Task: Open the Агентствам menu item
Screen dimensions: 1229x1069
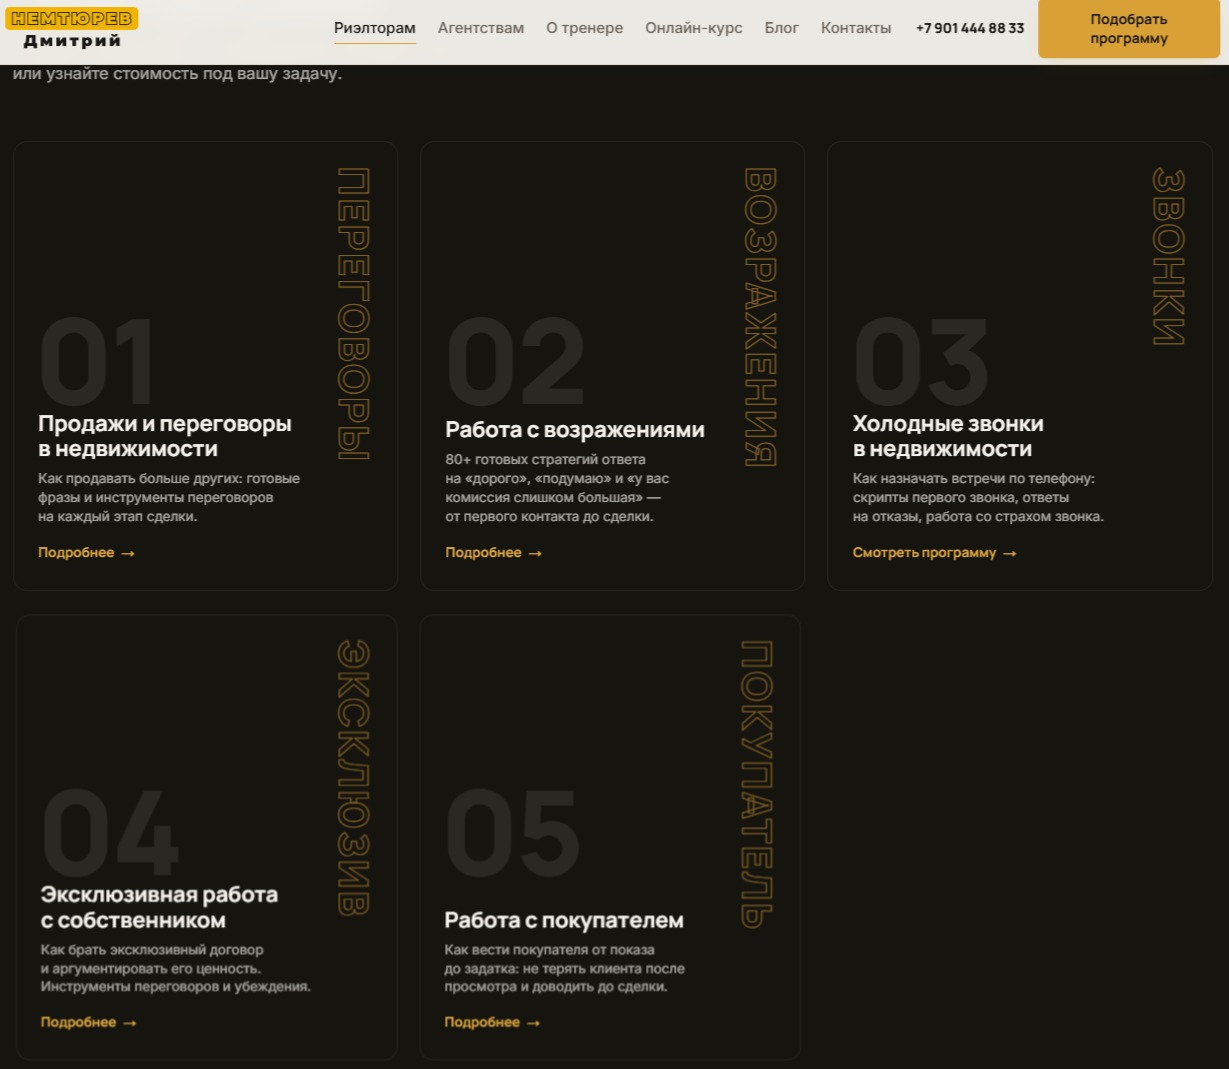Action: point(481,28)
